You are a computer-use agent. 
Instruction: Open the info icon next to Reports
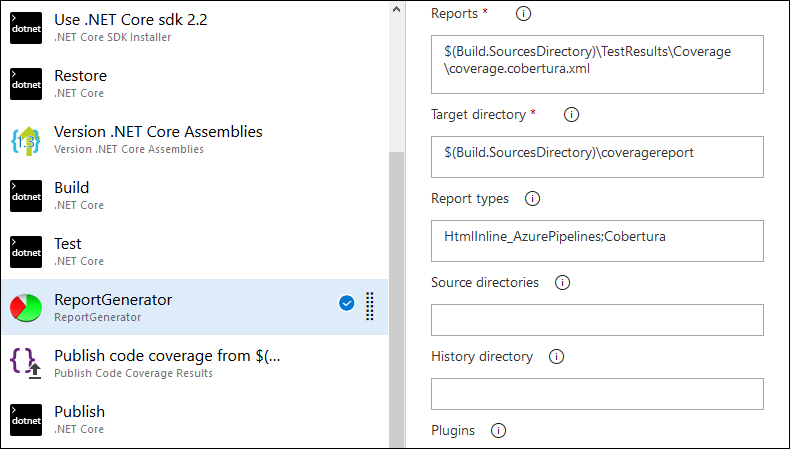pos(523,14)
